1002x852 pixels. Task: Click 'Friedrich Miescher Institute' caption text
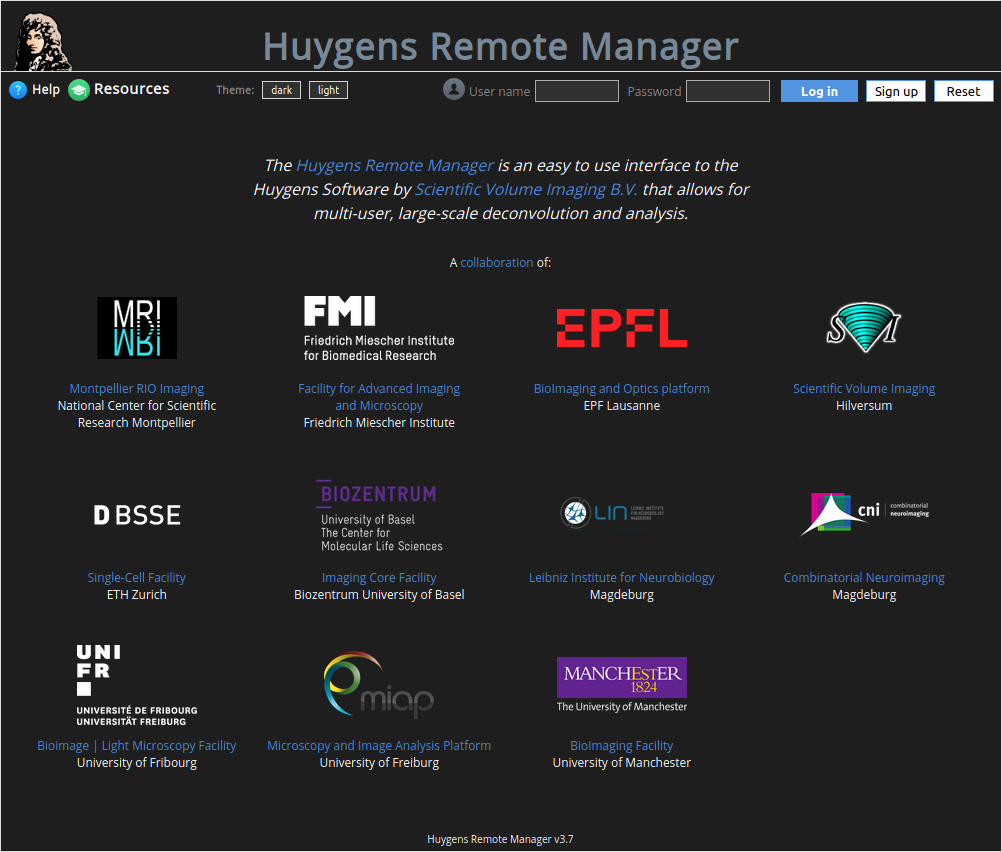[x=379, y=423]
